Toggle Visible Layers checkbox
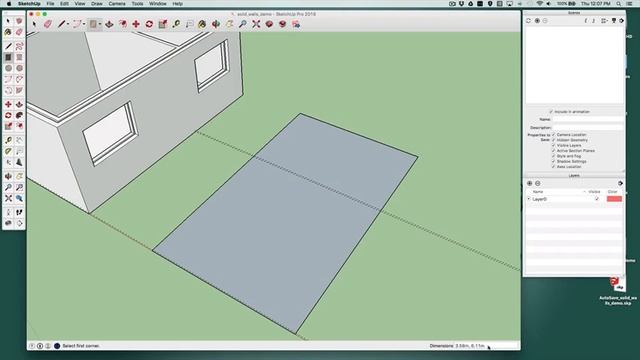The height and width of the screenshot is (360, 640). (553, 145)
